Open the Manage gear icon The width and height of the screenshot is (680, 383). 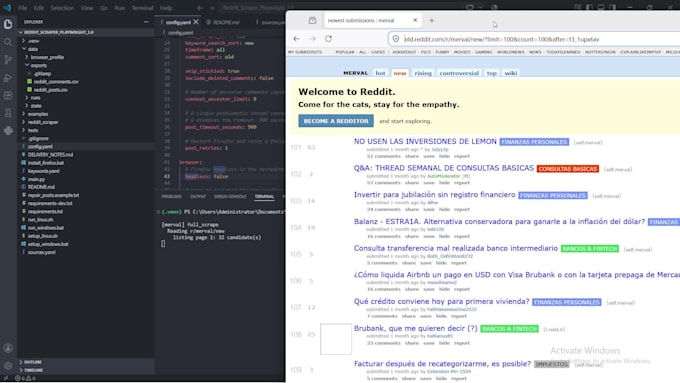tap(8, 366)
